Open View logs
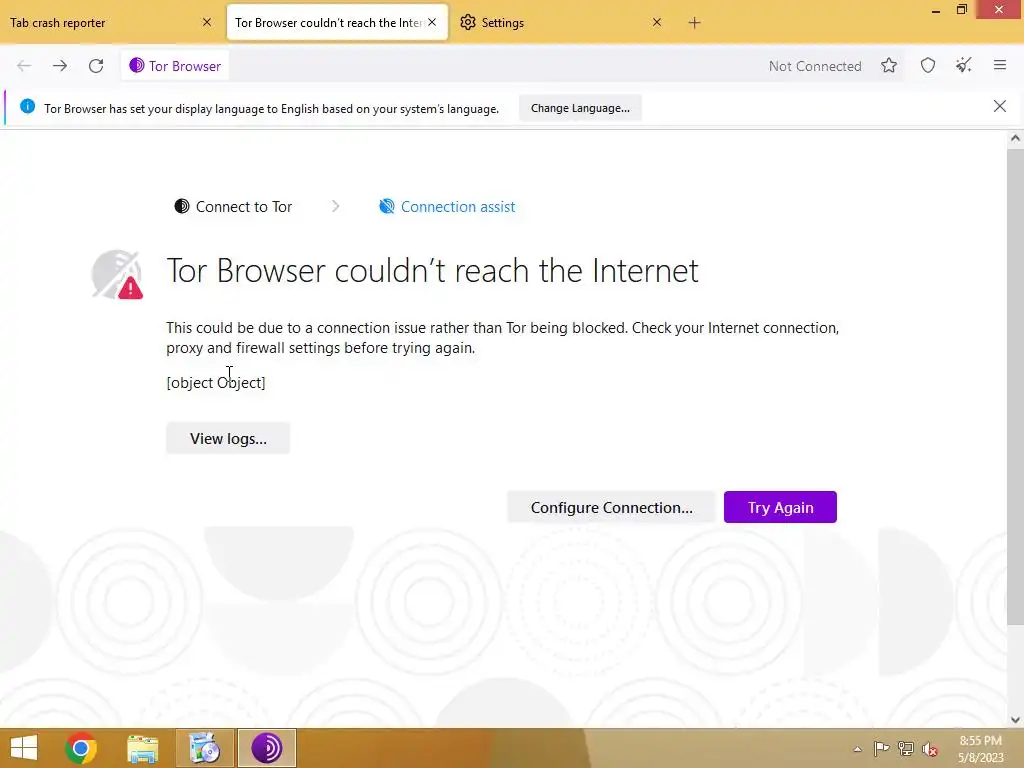Image resolution: width=1024 pixels, height=768 pixels. (x=228, y=438)
